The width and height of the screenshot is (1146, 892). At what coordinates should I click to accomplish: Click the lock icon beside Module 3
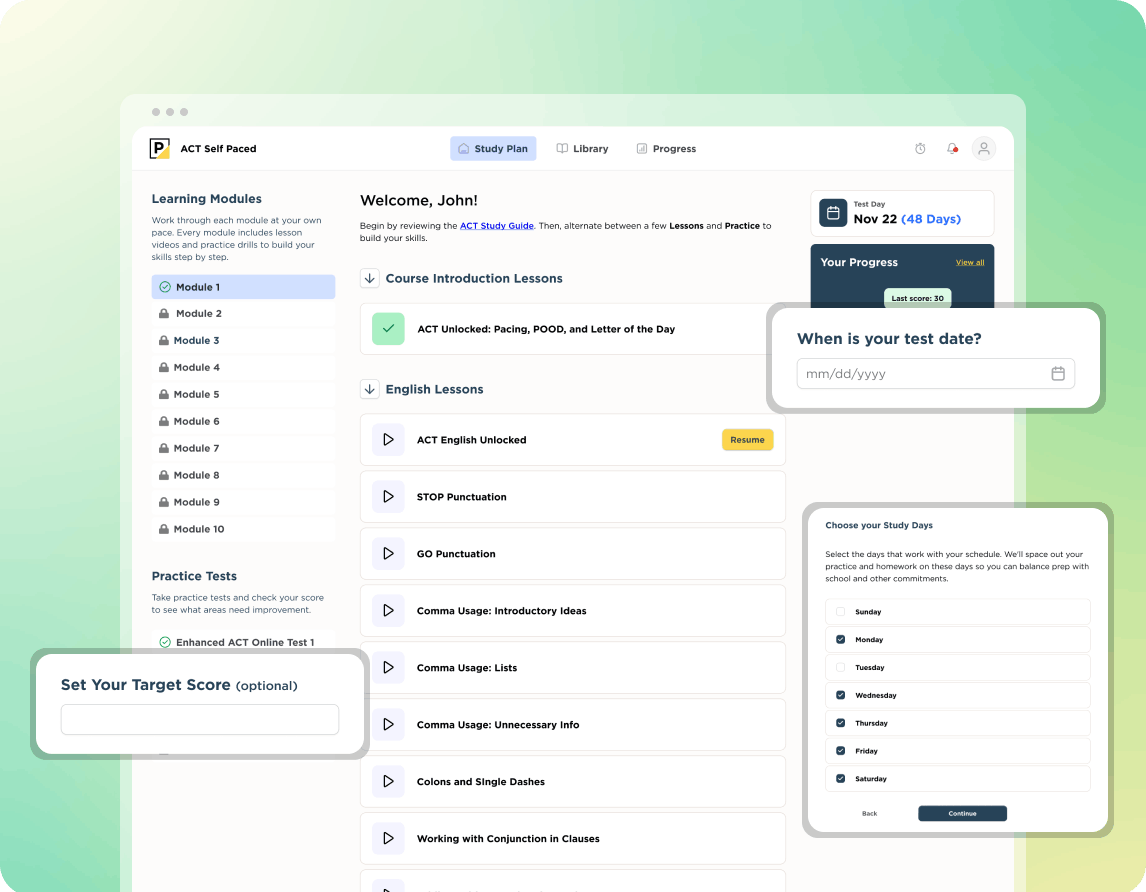tap(164, 340)
